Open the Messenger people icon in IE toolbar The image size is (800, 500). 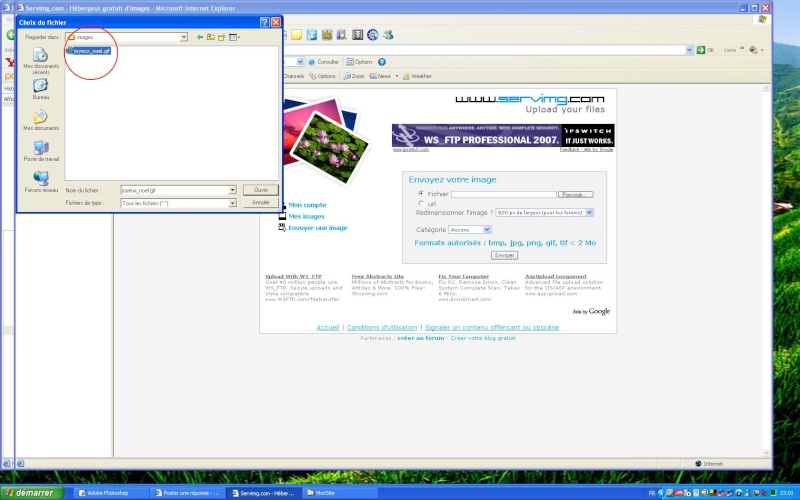[x=388, y=35]
